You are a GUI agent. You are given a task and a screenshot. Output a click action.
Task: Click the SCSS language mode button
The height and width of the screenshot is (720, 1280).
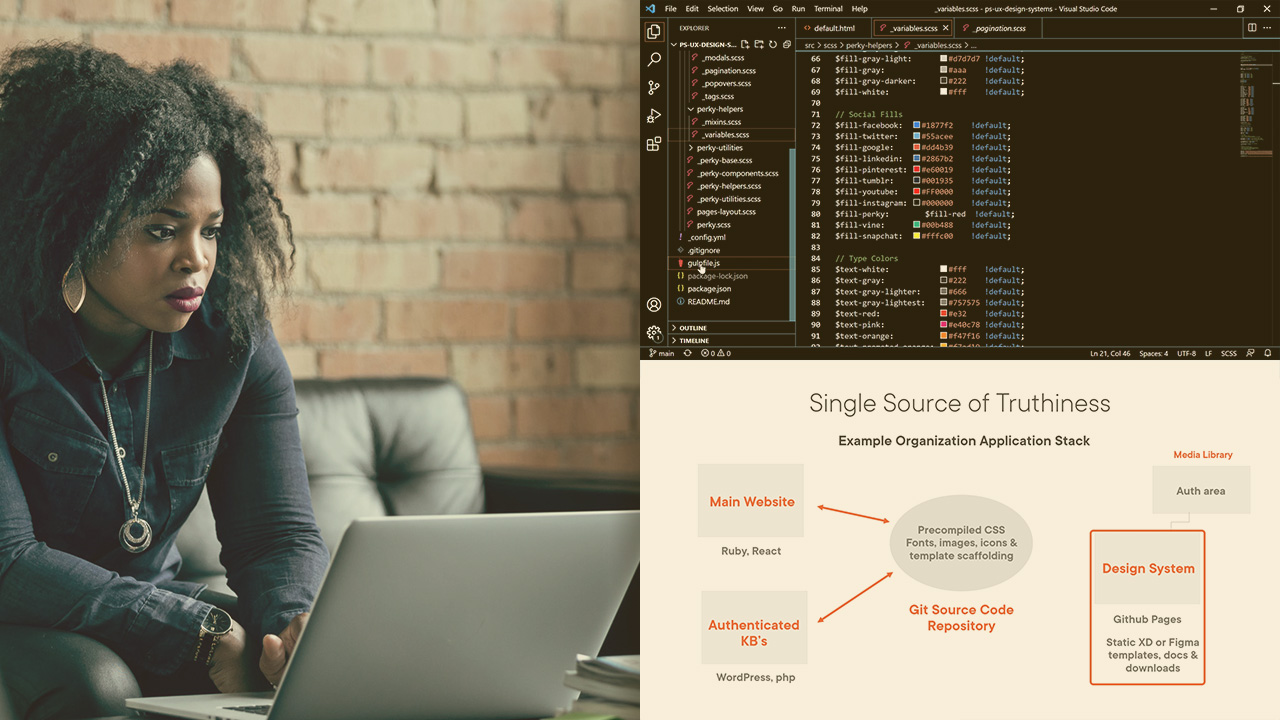tap(1228, 353)
